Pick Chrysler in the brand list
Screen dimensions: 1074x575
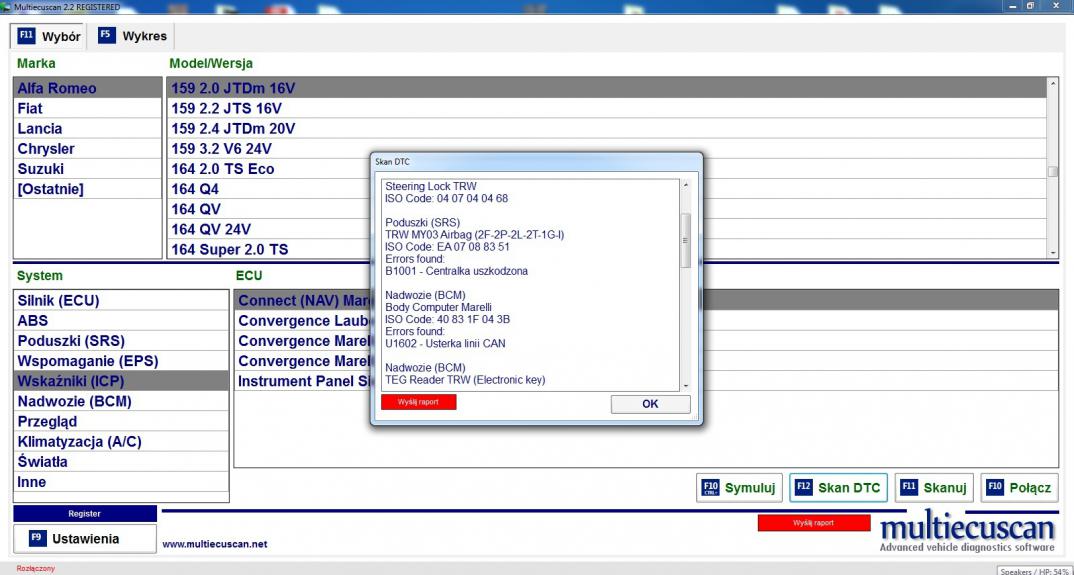point(88,149)
